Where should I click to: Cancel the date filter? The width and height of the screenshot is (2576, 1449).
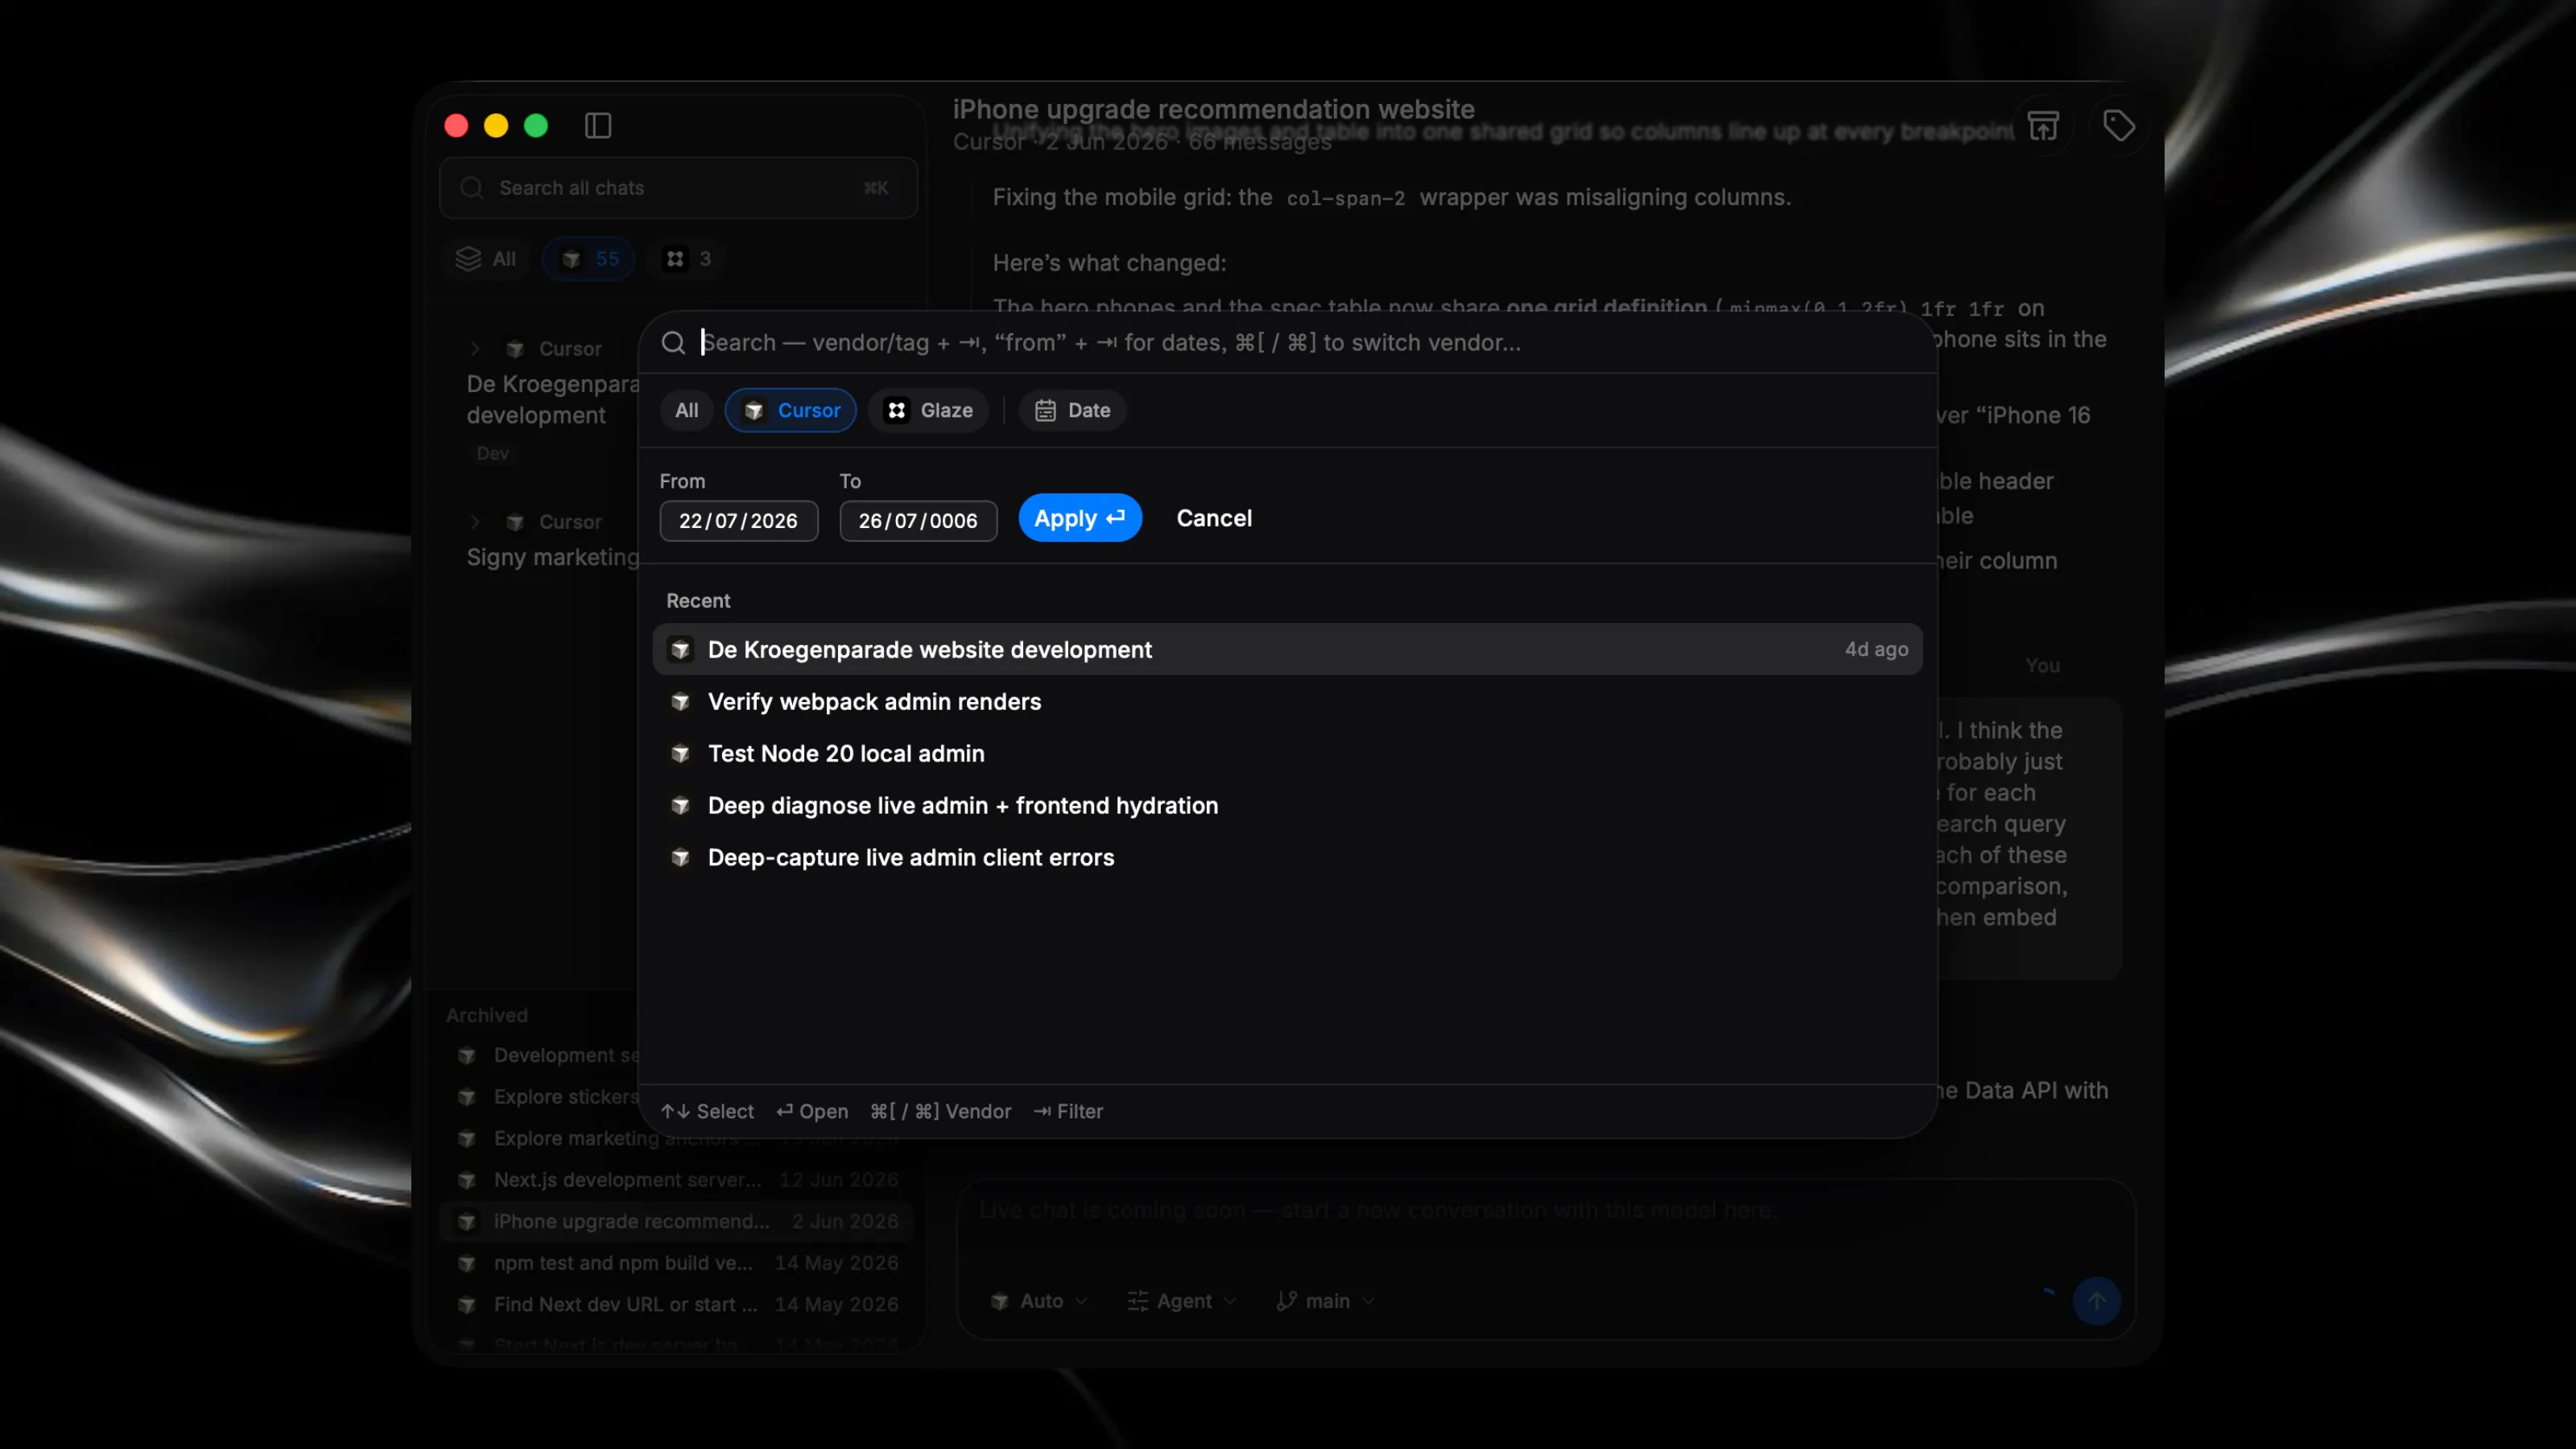pos(1214,518)
